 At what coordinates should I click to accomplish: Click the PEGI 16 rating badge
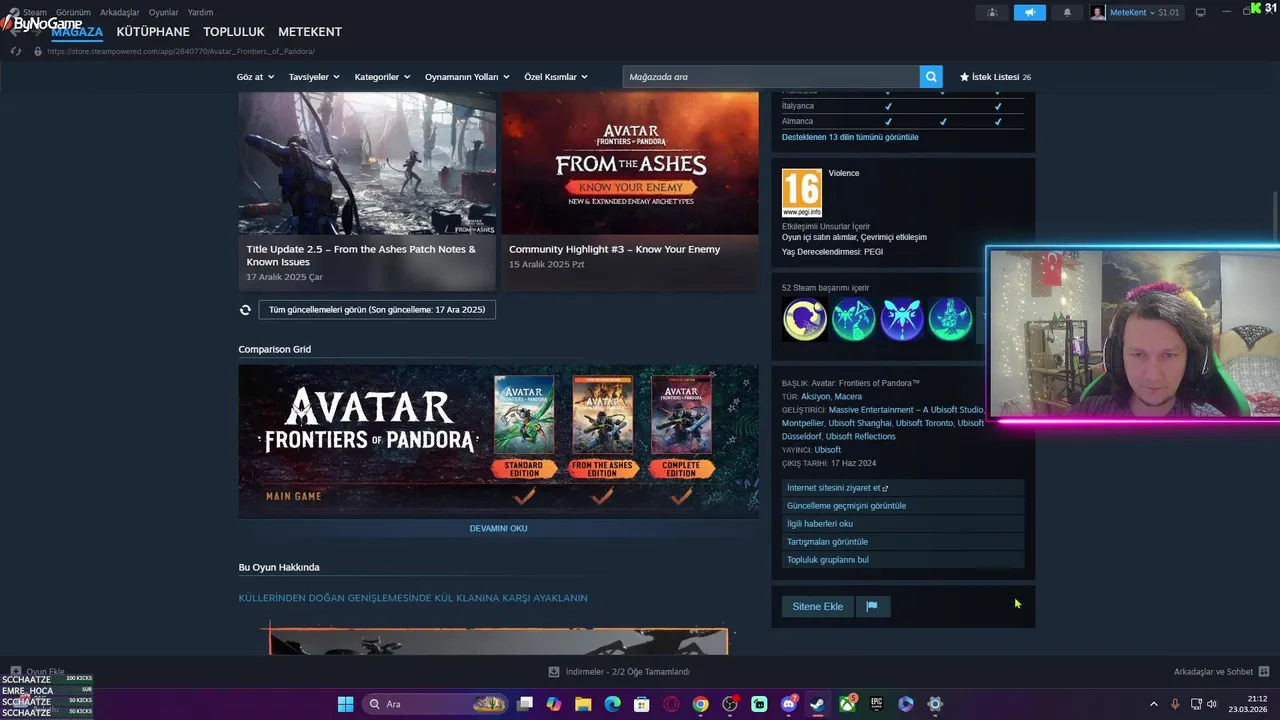(802, 193)
